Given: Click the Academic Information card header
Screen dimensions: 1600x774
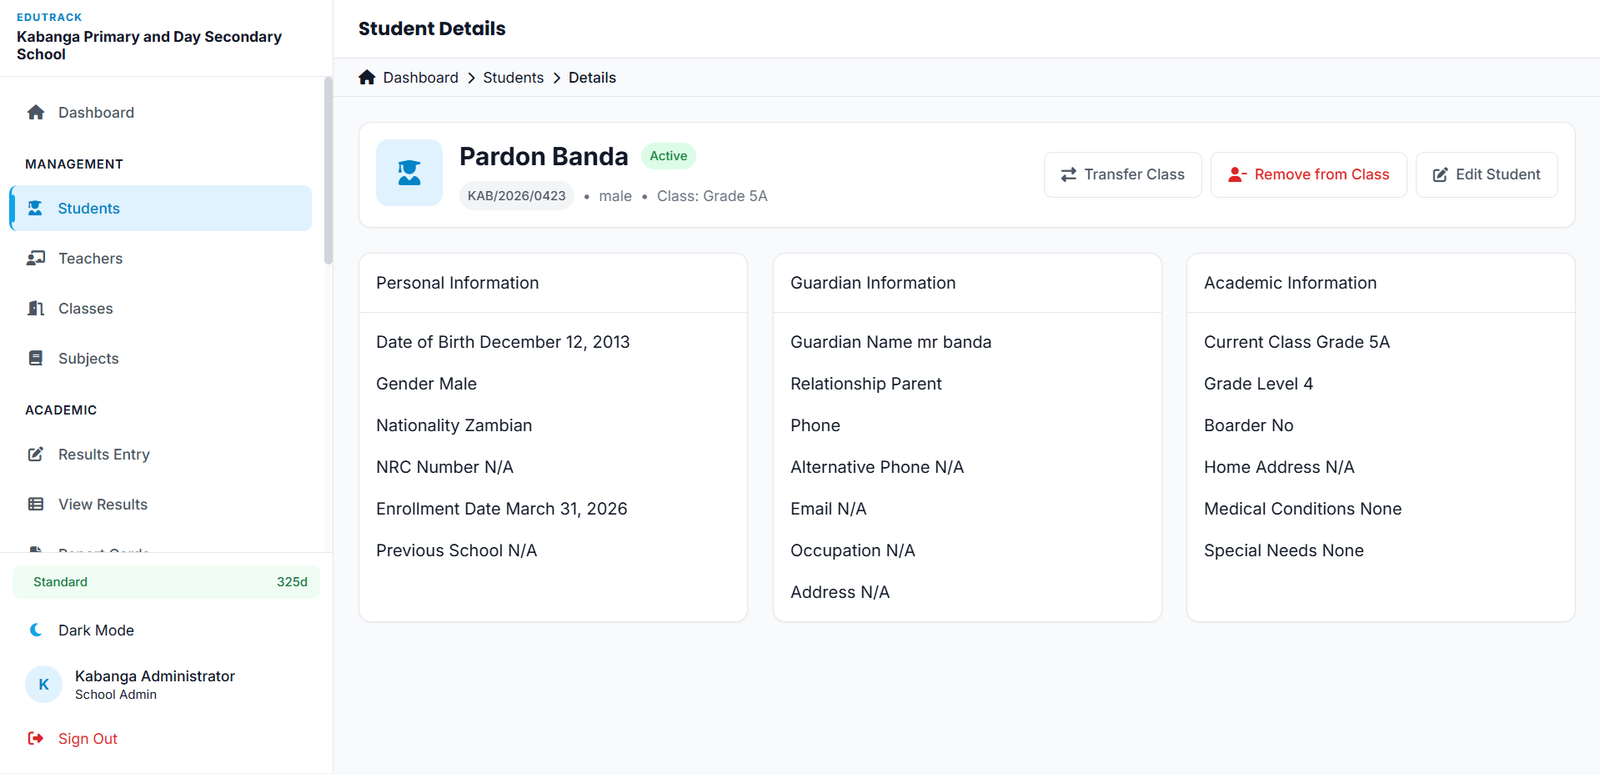Looking at the screenshot, I should [x=1381, y=283].
